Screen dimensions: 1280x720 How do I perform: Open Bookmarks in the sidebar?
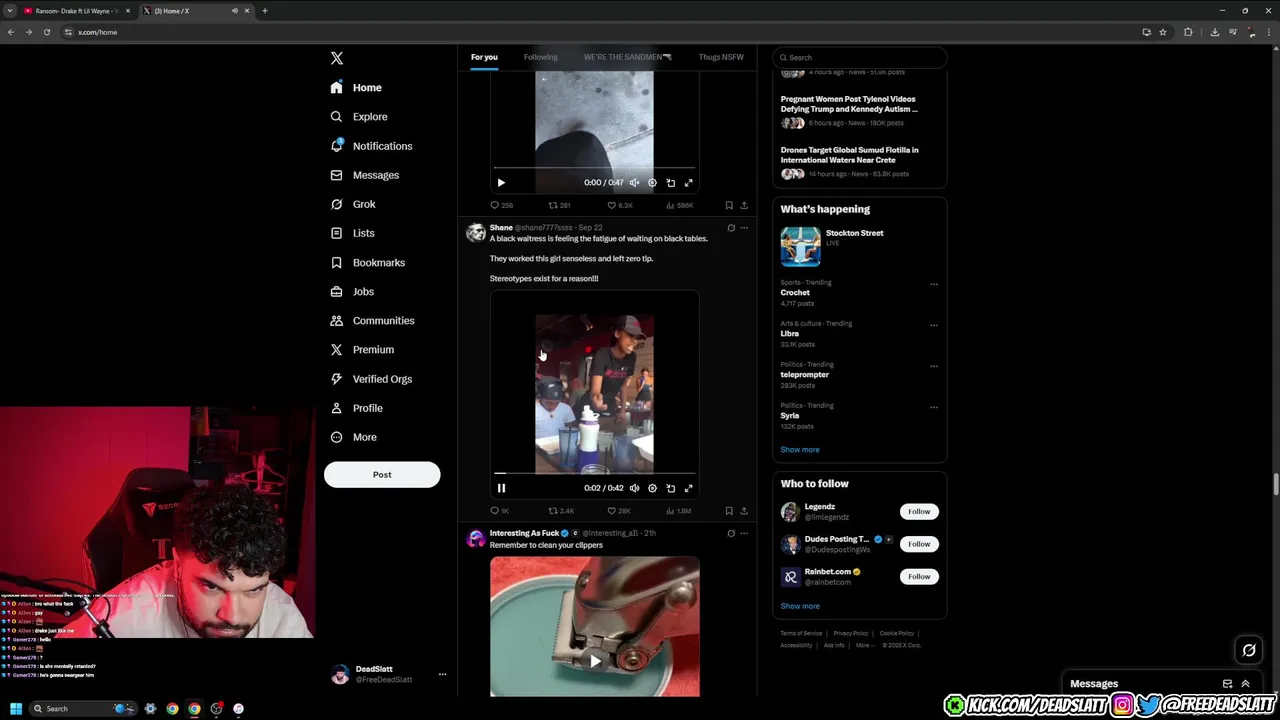pyautogui.click(x=367, y=262)
